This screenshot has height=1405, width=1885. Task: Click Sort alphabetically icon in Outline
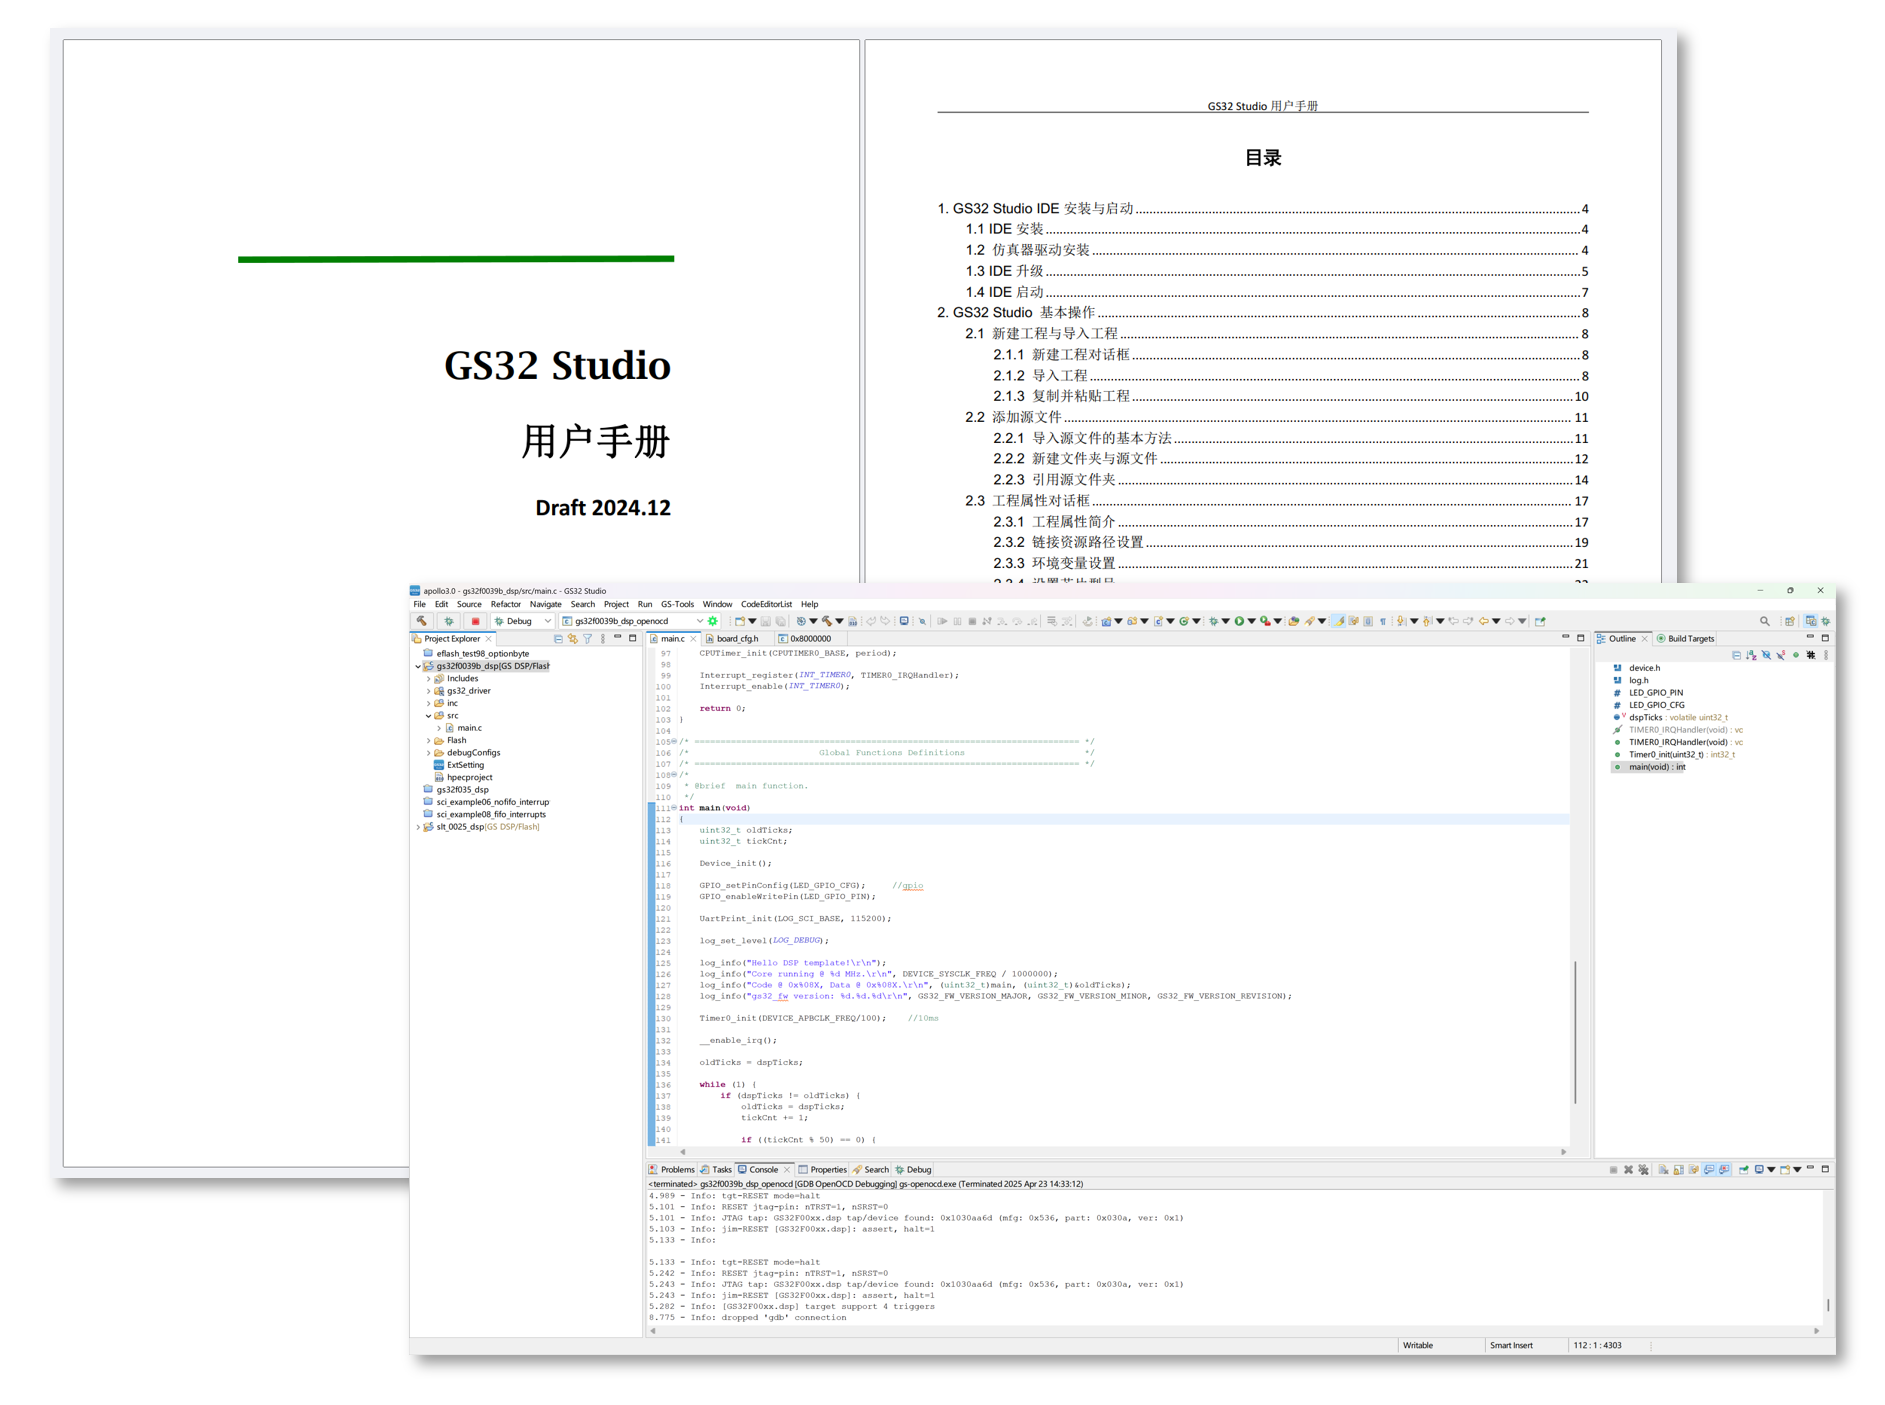(1751, 655)
